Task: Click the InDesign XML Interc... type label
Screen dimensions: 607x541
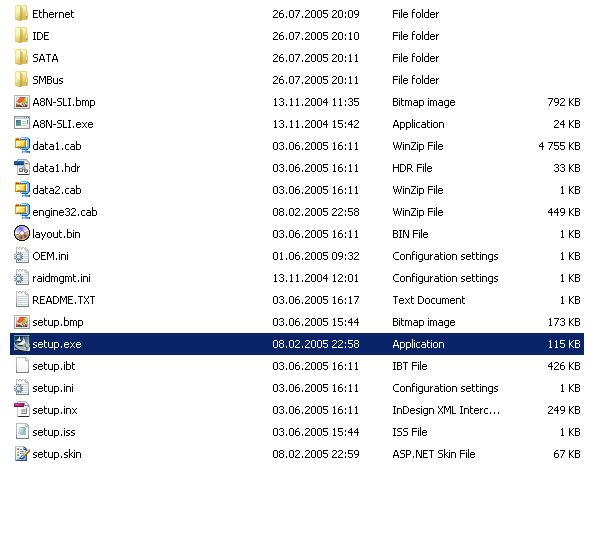Action: (x=446, y=410)
